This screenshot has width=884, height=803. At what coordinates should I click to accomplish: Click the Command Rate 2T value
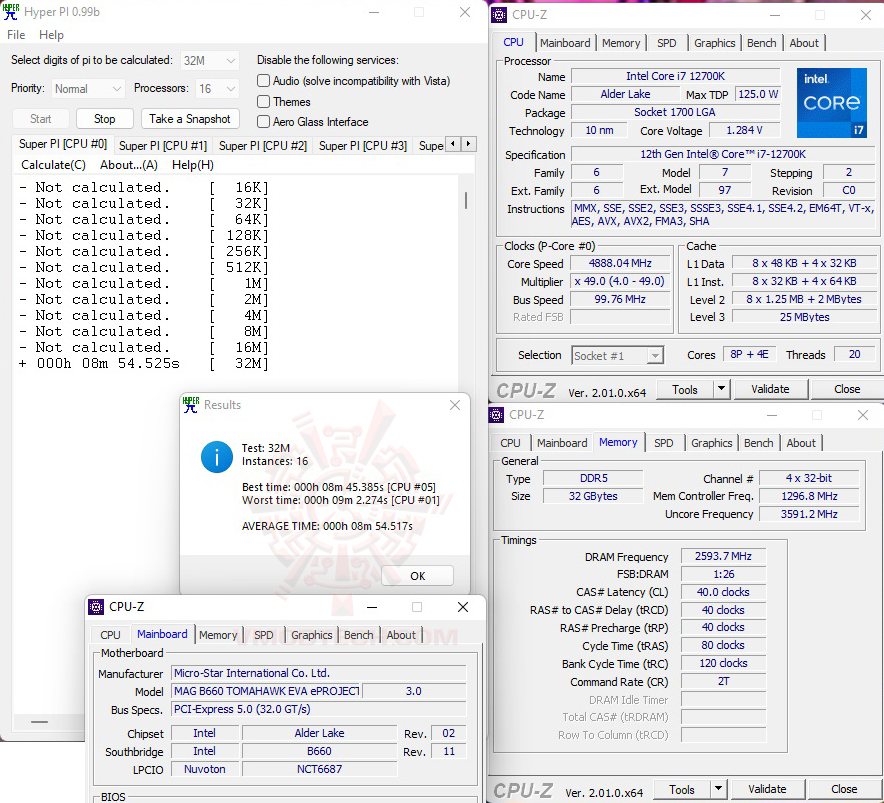click(x=723, y=681)
